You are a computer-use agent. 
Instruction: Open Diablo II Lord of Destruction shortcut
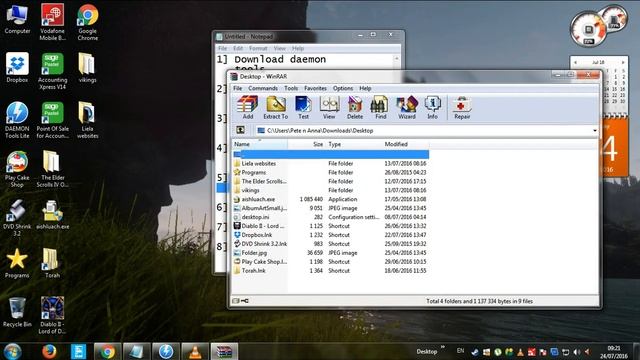(x=52, y=315)
